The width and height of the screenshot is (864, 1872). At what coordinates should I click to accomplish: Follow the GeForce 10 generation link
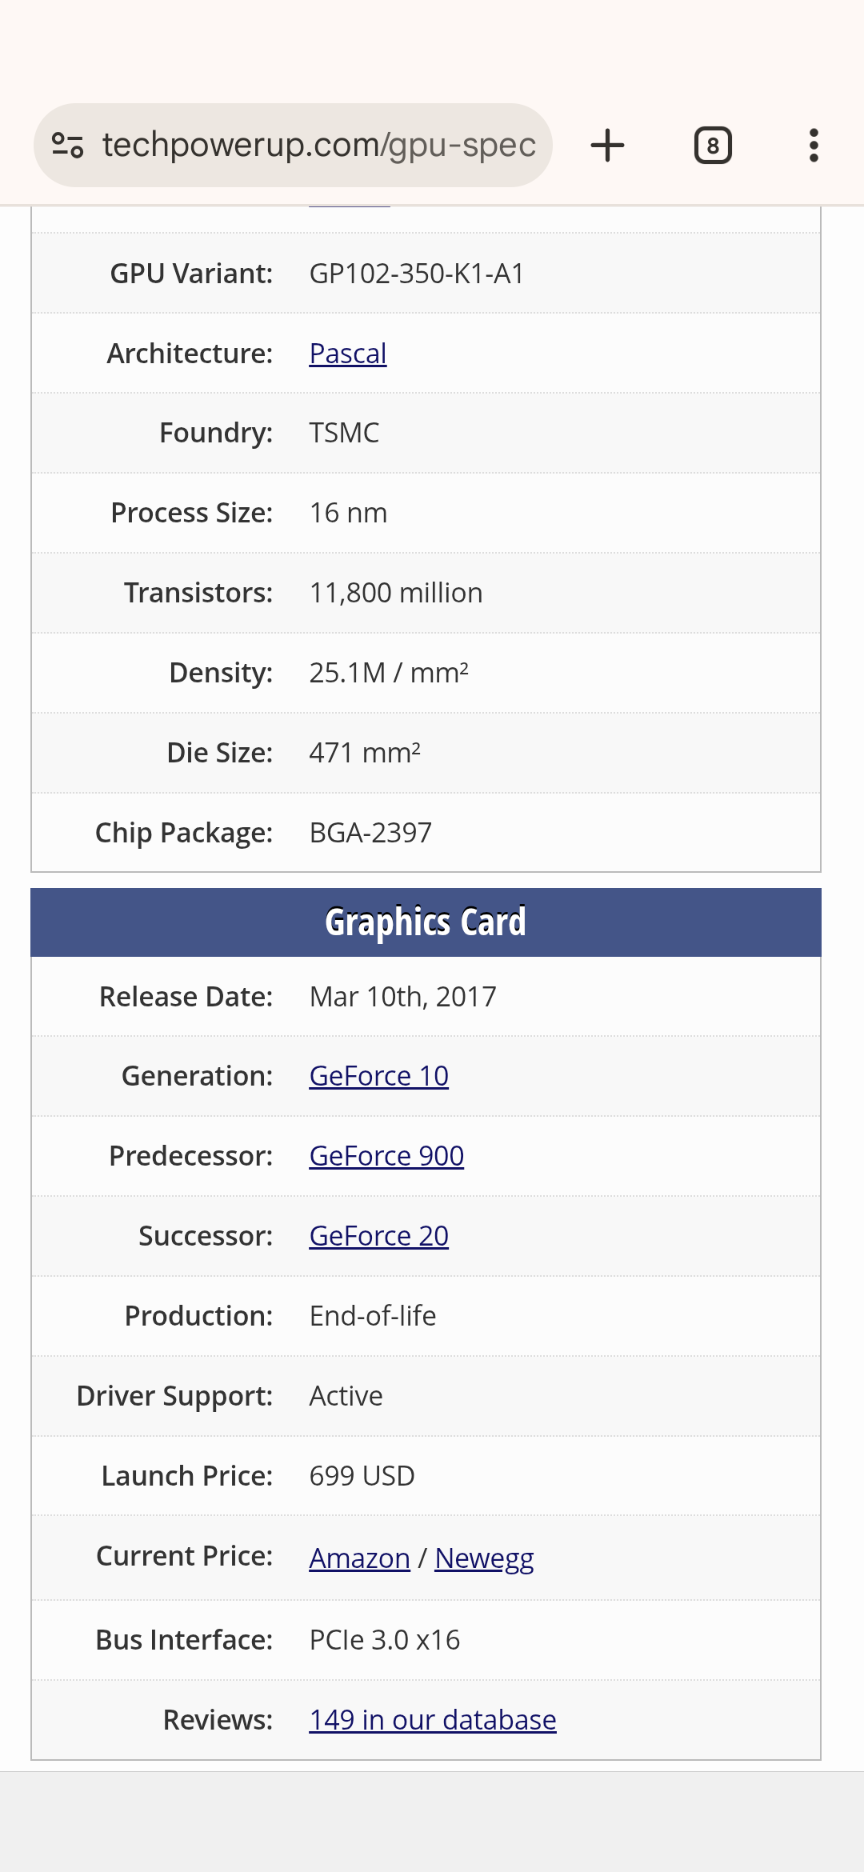coord(378,1076)
